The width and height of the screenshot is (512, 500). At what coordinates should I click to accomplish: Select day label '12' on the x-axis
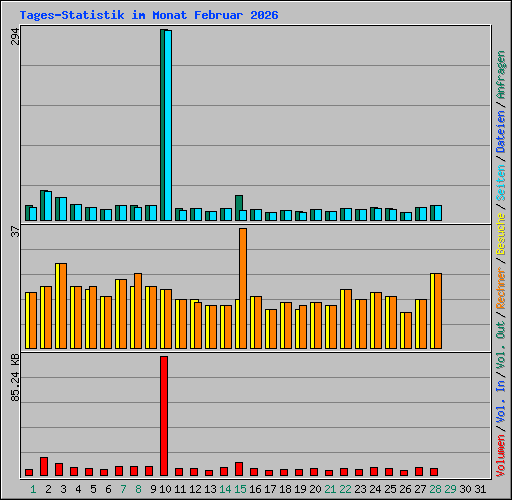tap(195, 489)
